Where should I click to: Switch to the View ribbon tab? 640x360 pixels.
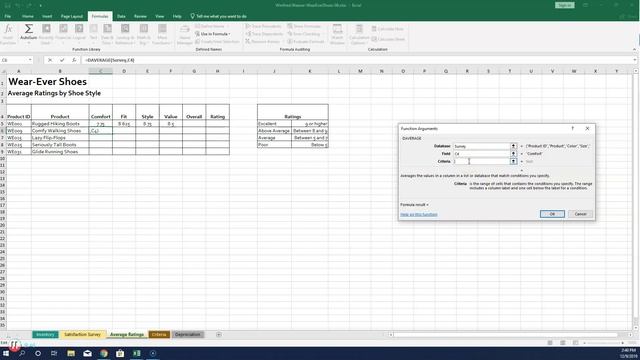(160, 16)
